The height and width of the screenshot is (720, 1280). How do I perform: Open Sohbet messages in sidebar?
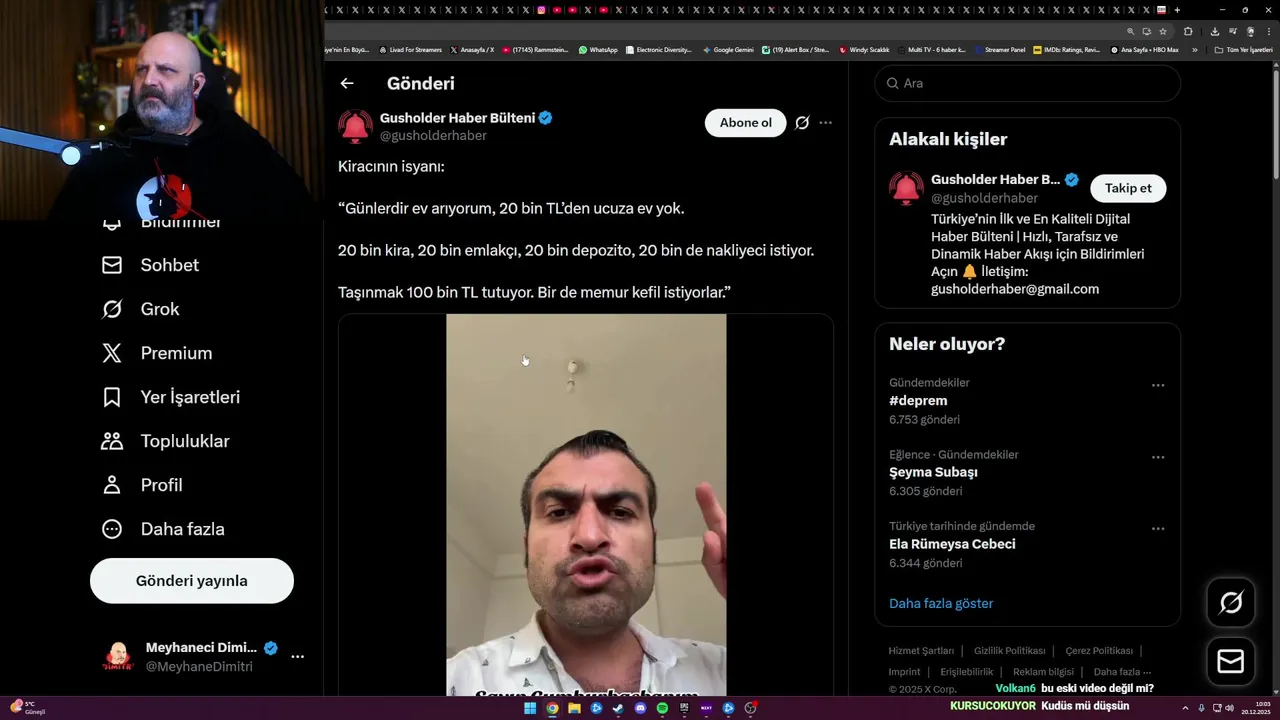tap(150, 265)
